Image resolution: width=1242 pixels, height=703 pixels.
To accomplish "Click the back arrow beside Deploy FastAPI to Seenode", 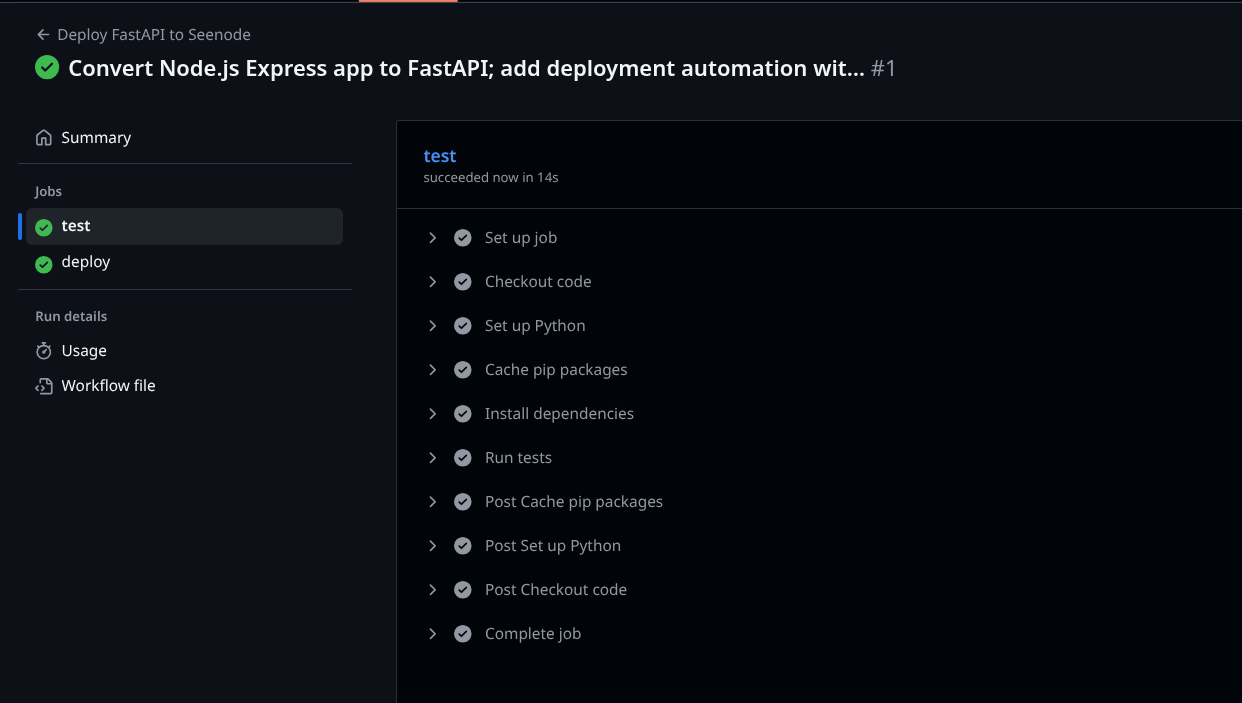I will 43,35.
